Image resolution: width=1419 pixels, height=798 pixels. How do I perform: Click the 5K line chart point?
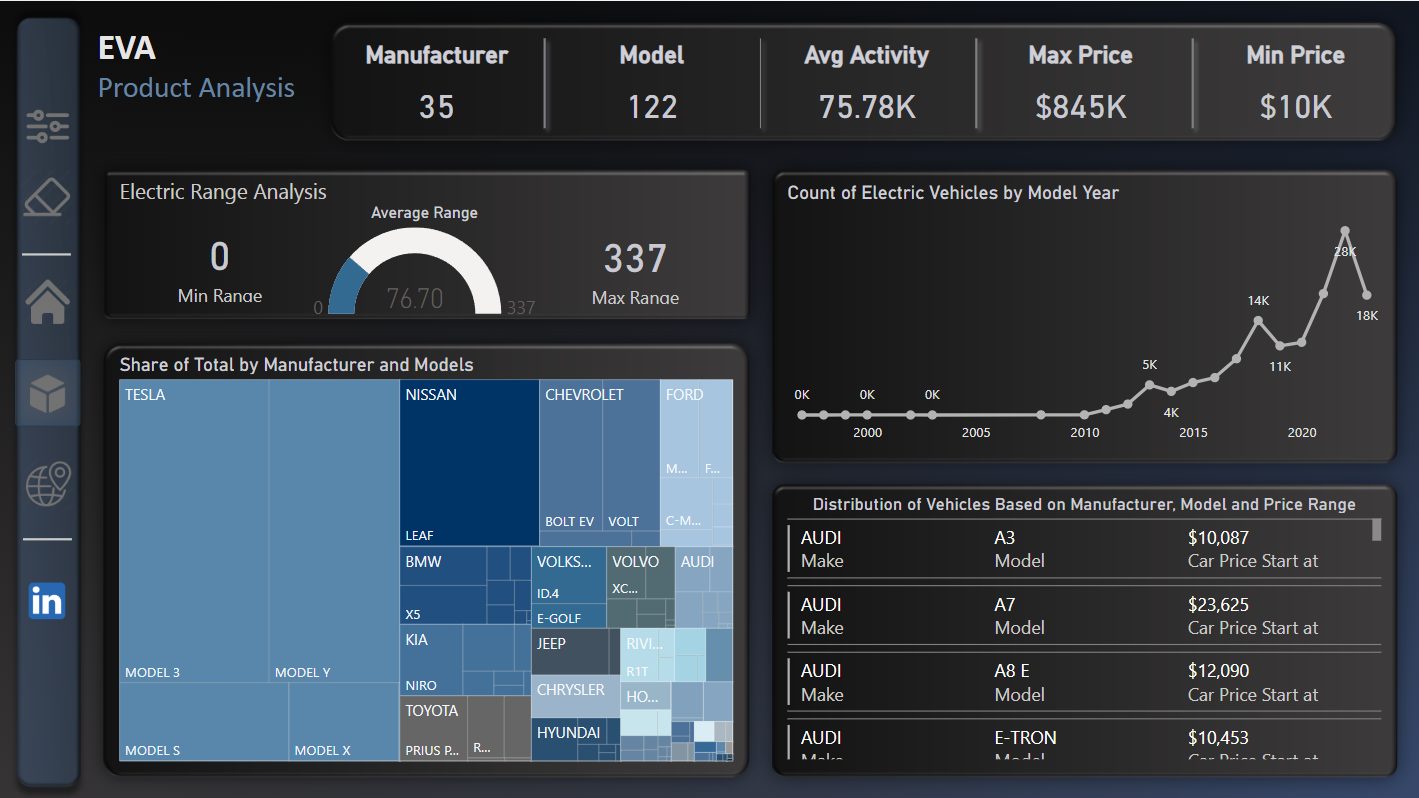(1149, 385)
